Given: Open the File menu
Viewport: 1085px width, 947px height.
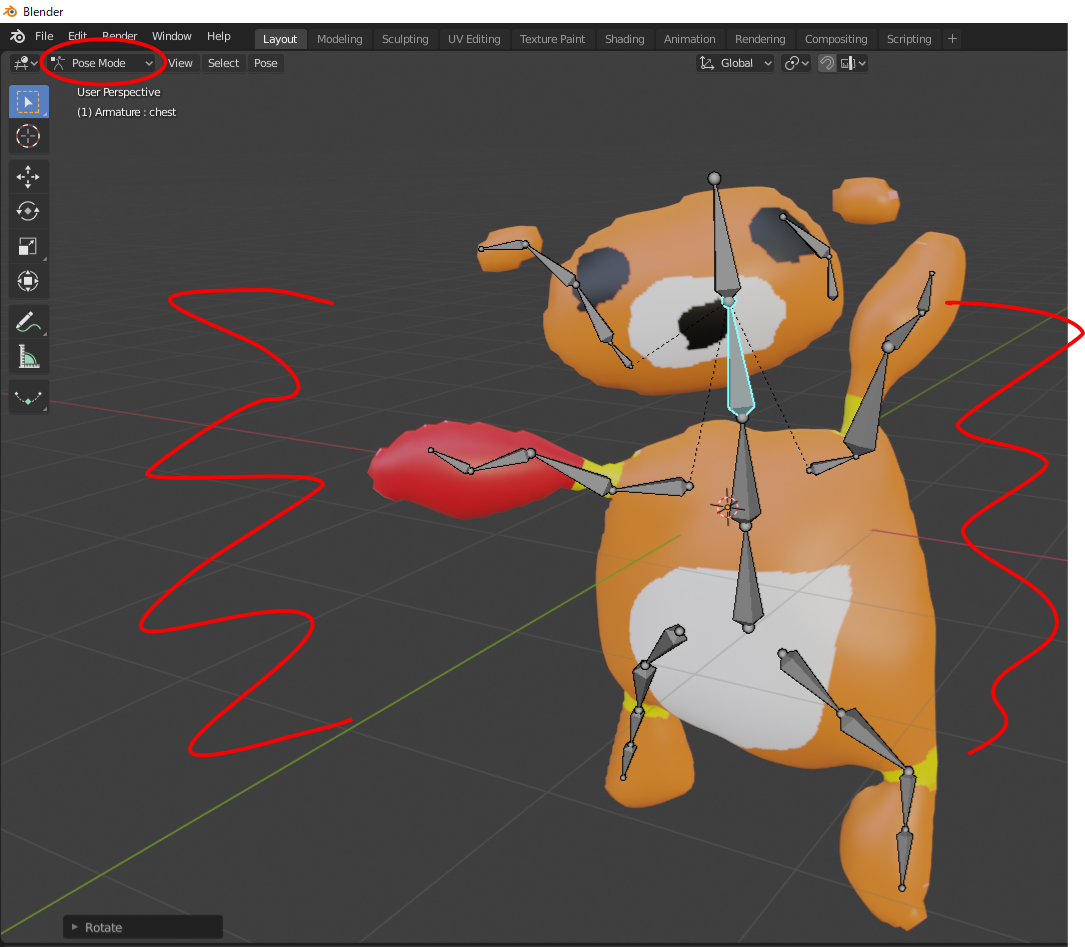Looking at the screenshot, I should (44, 36).
